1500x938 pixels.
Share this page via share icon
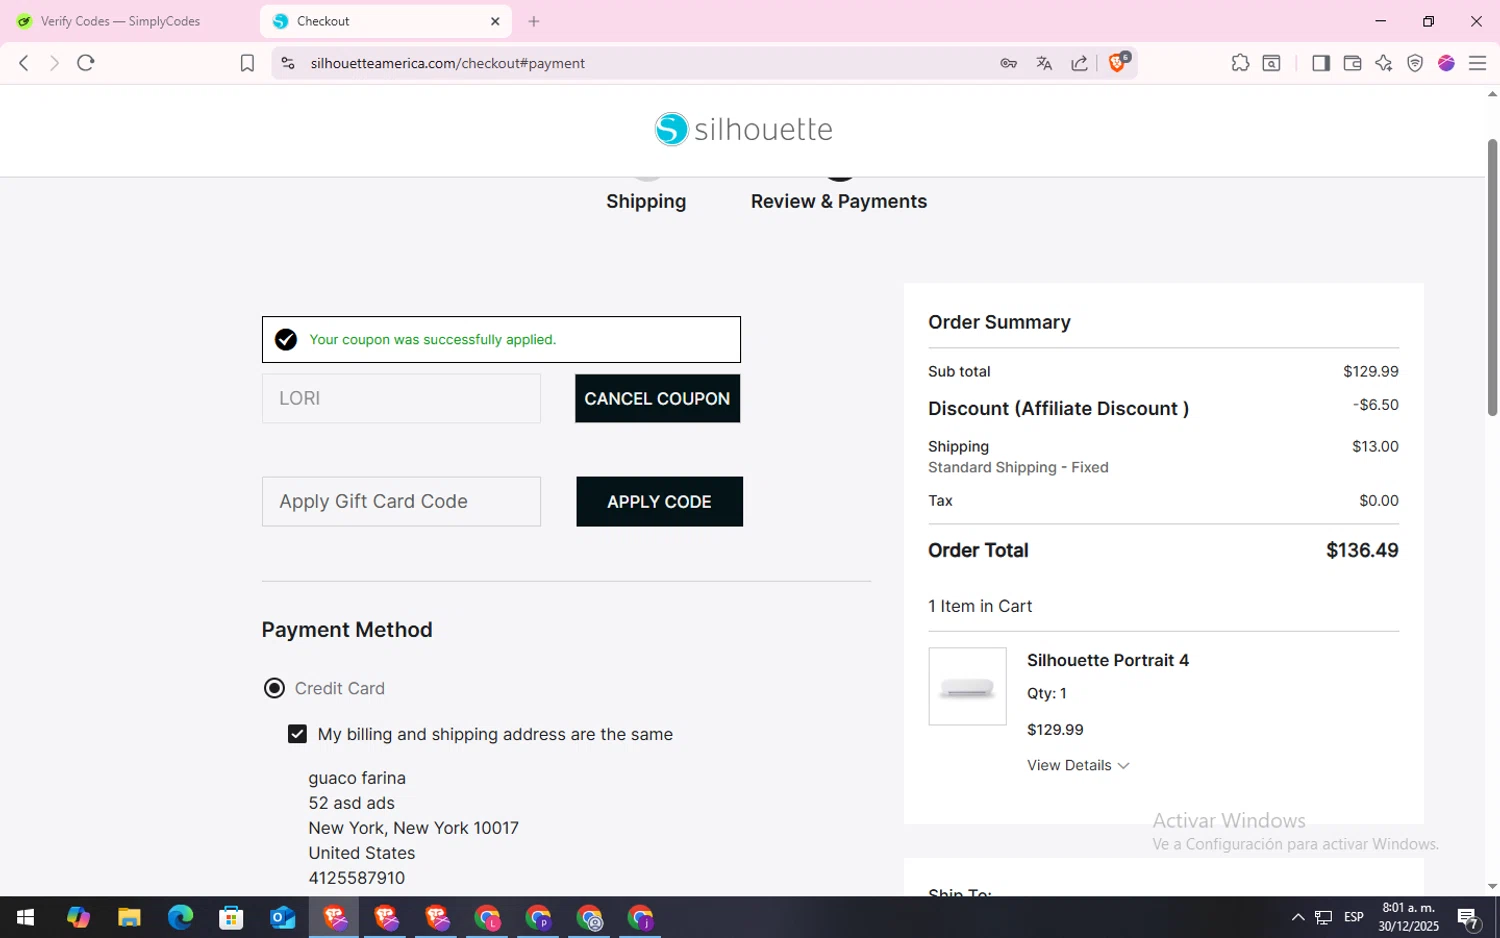pyautogui.click(x=1080, y=63)
